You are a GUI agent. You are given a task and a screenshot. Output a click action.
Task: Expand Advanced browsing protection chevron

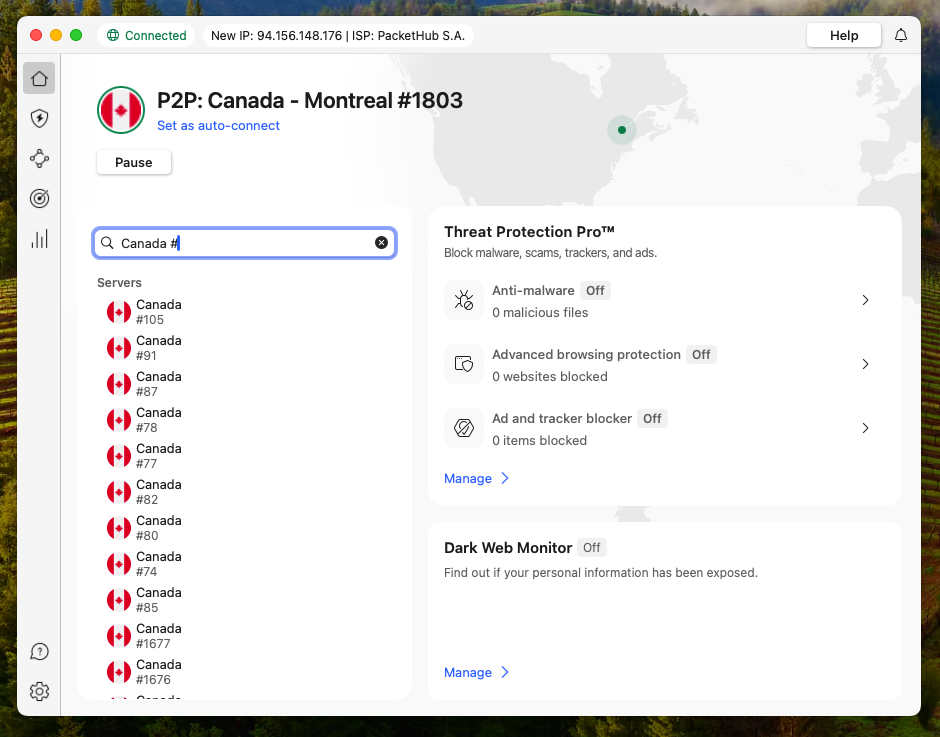click(865, 364)
